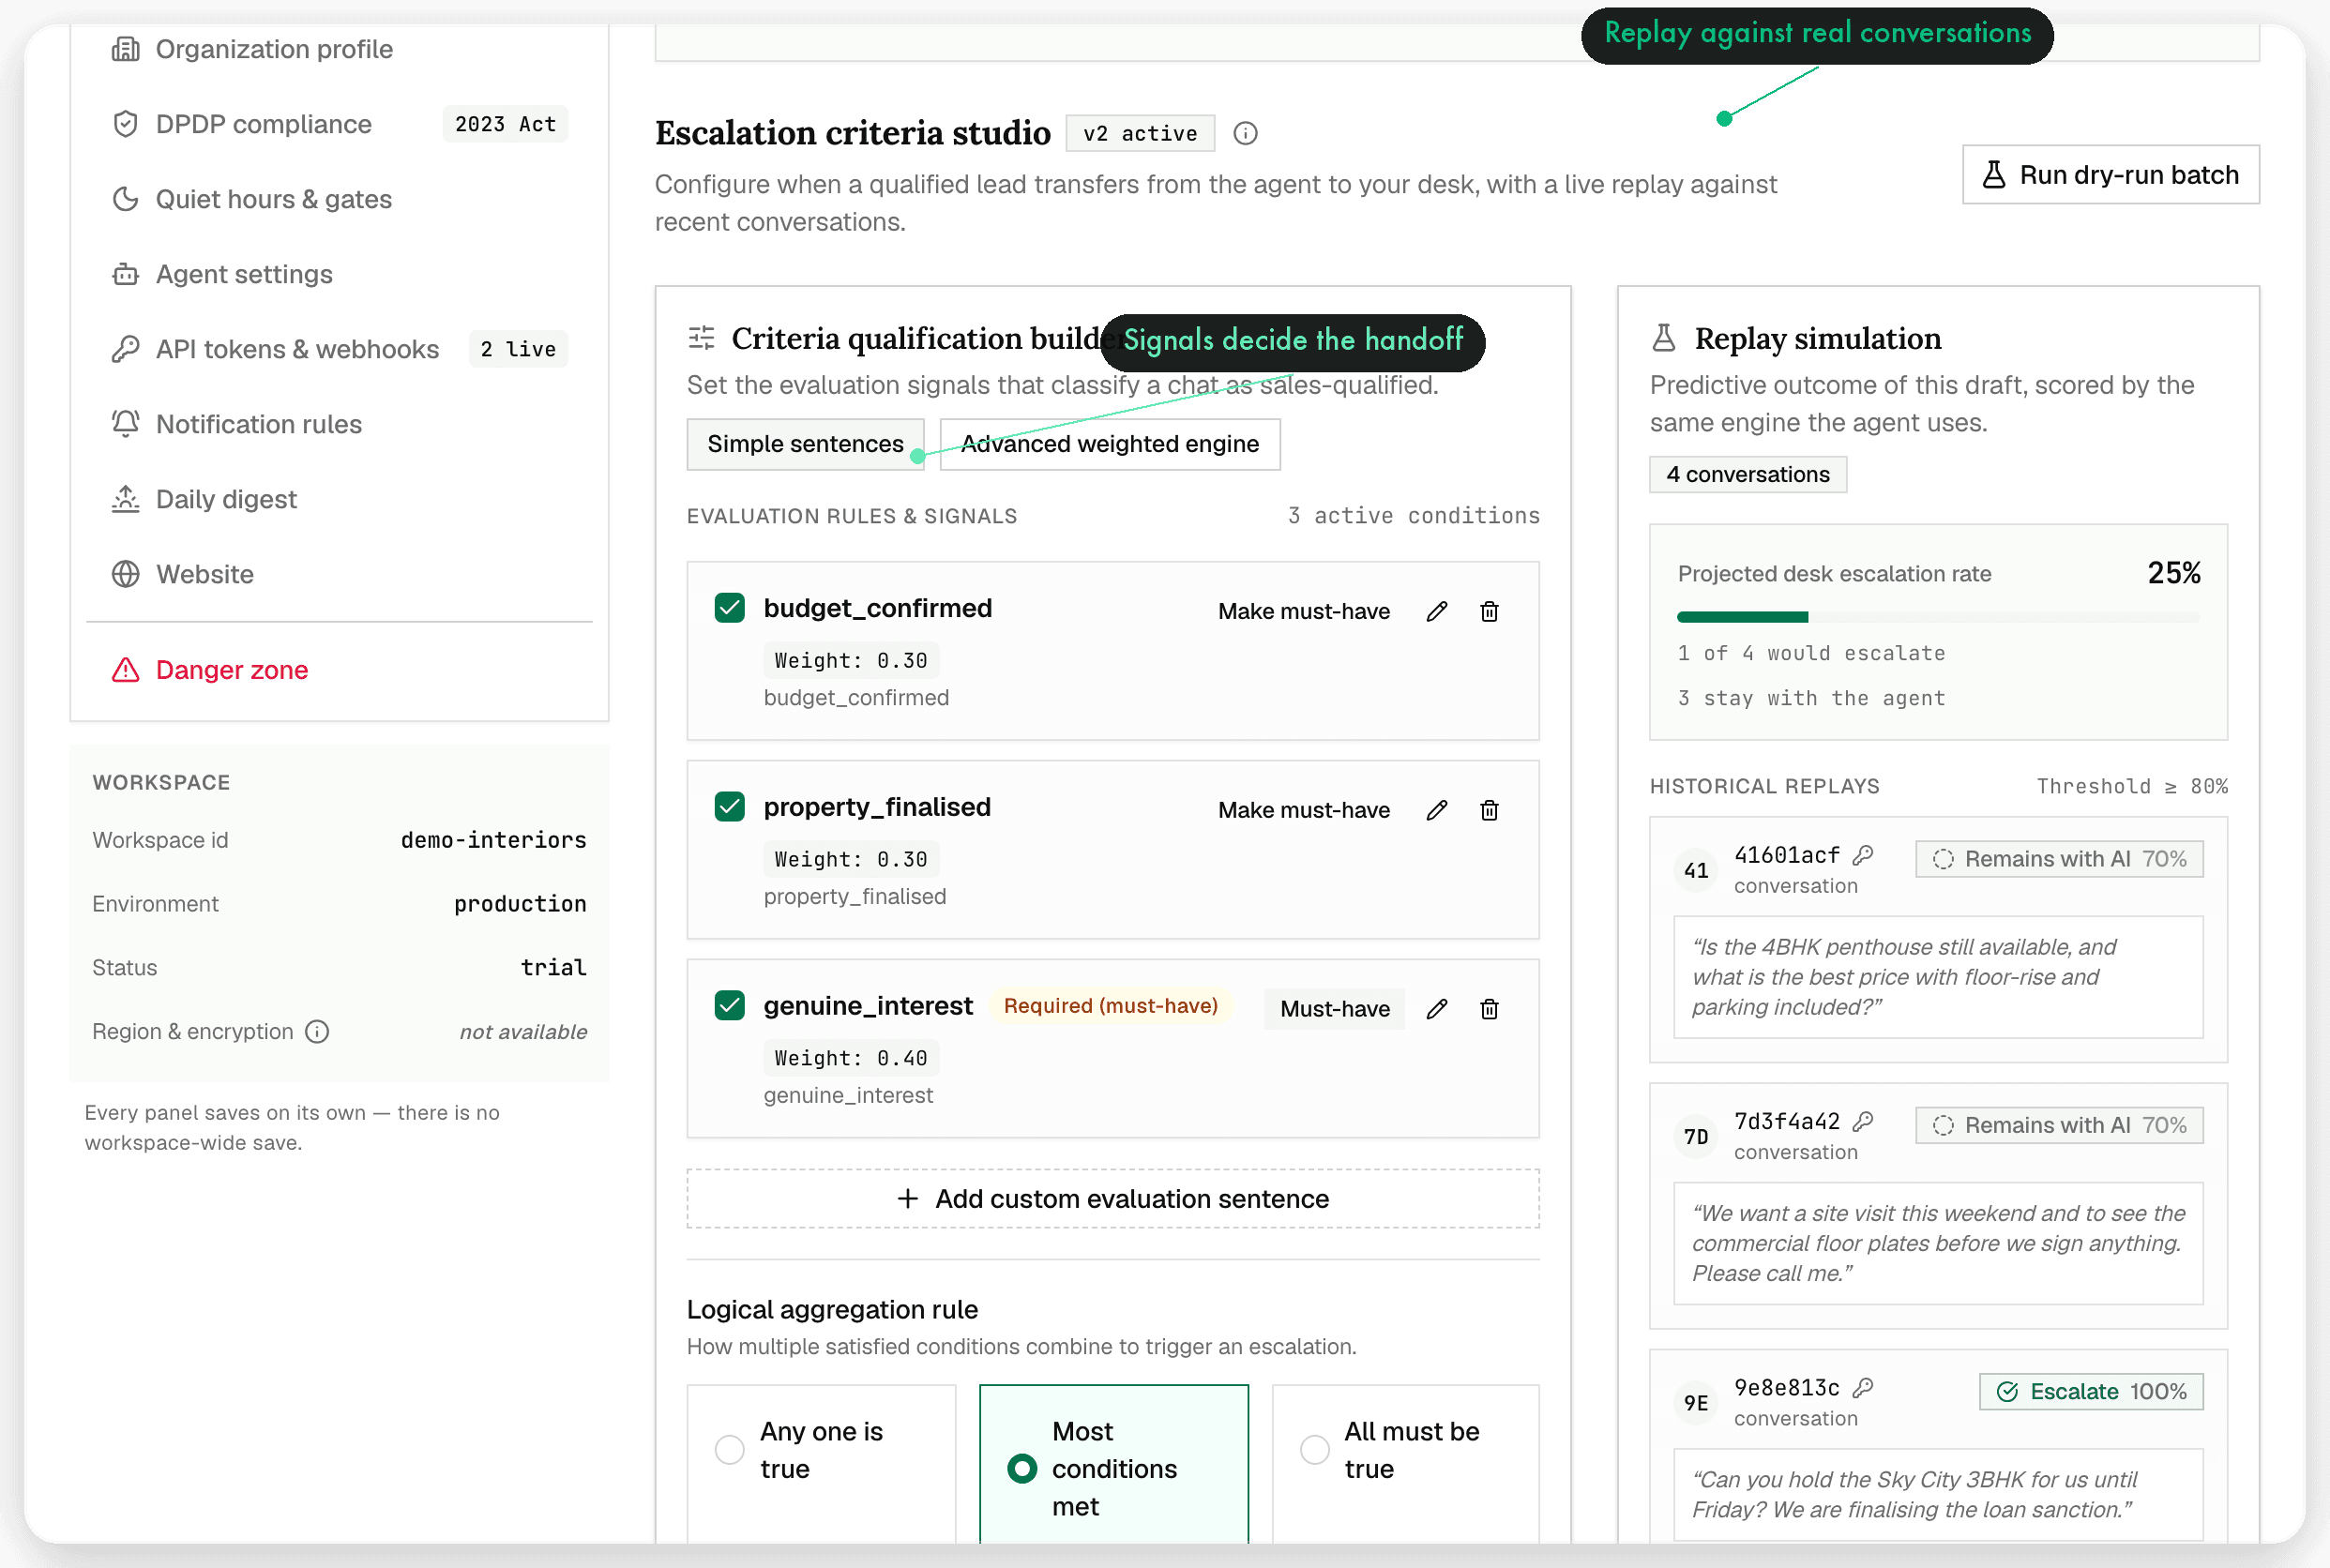Select the 'Any one is true' radio option
This screenshot has width=2330, height=1568.
pos(730,1449)
